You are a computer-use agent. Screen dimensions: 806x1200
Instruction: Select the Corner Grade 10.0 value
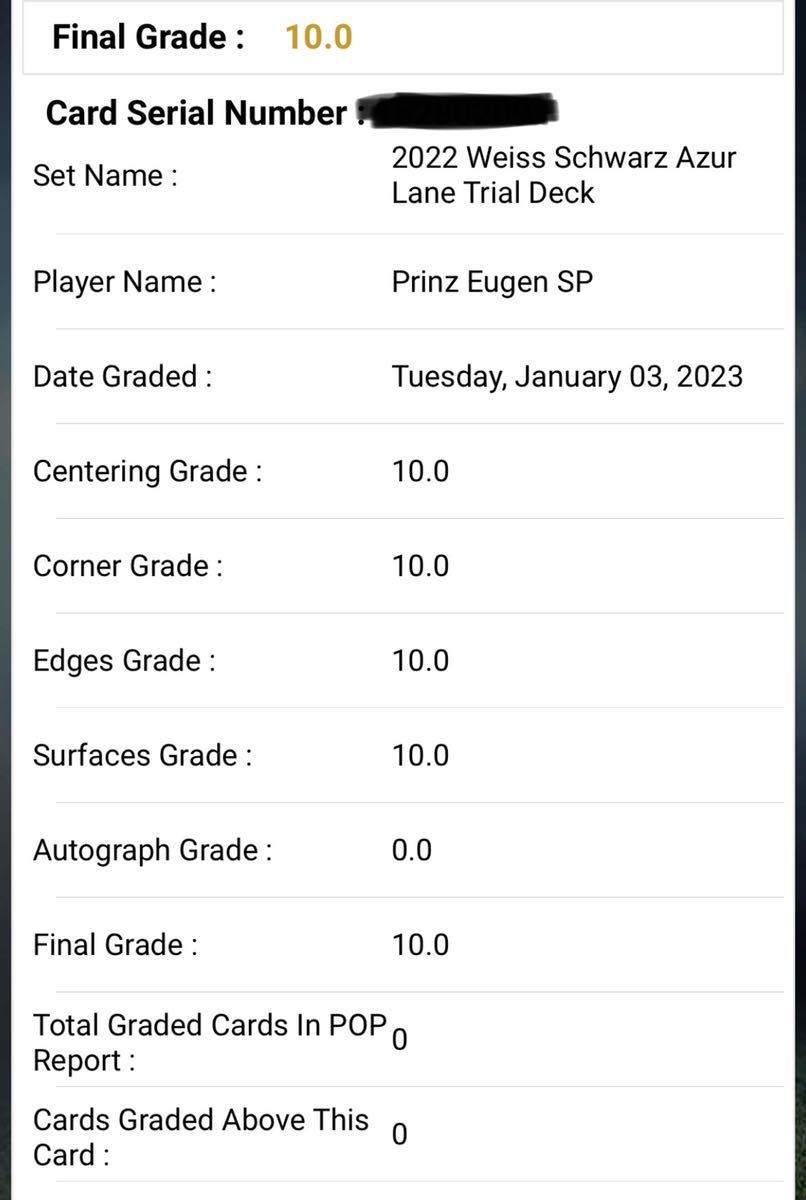coord(420,566)
